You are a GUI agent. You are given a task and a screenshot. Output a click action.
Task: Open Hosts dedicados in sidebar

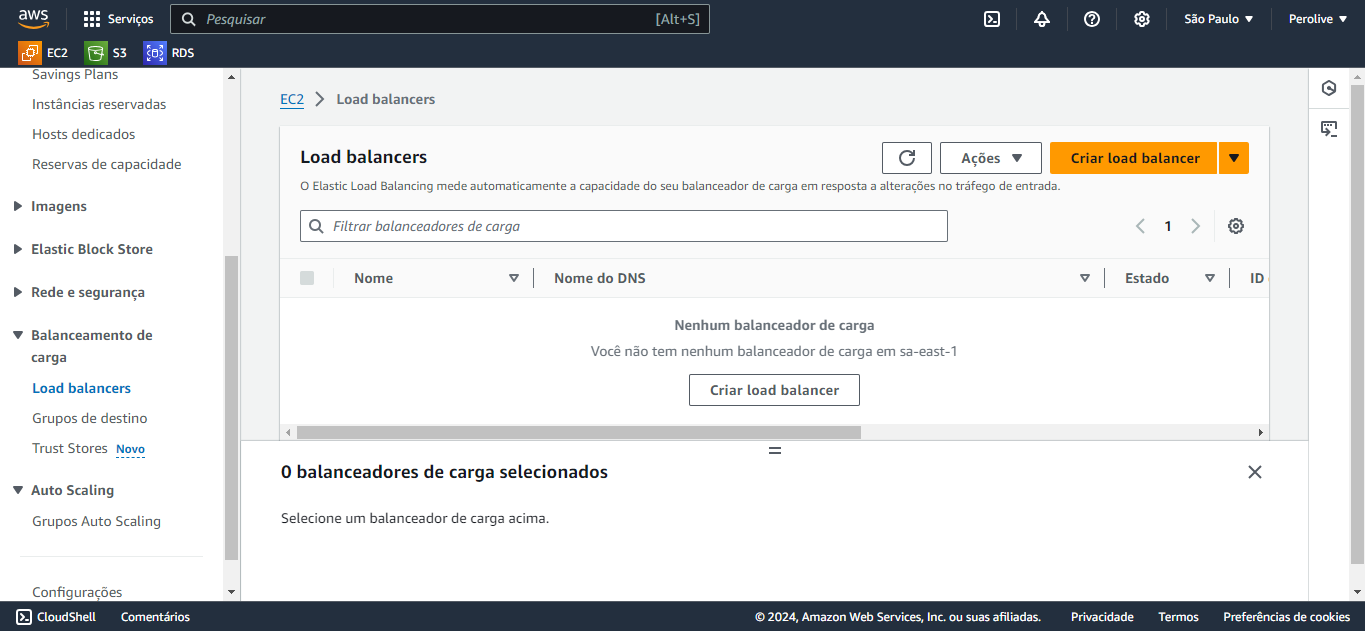[83, 134]
